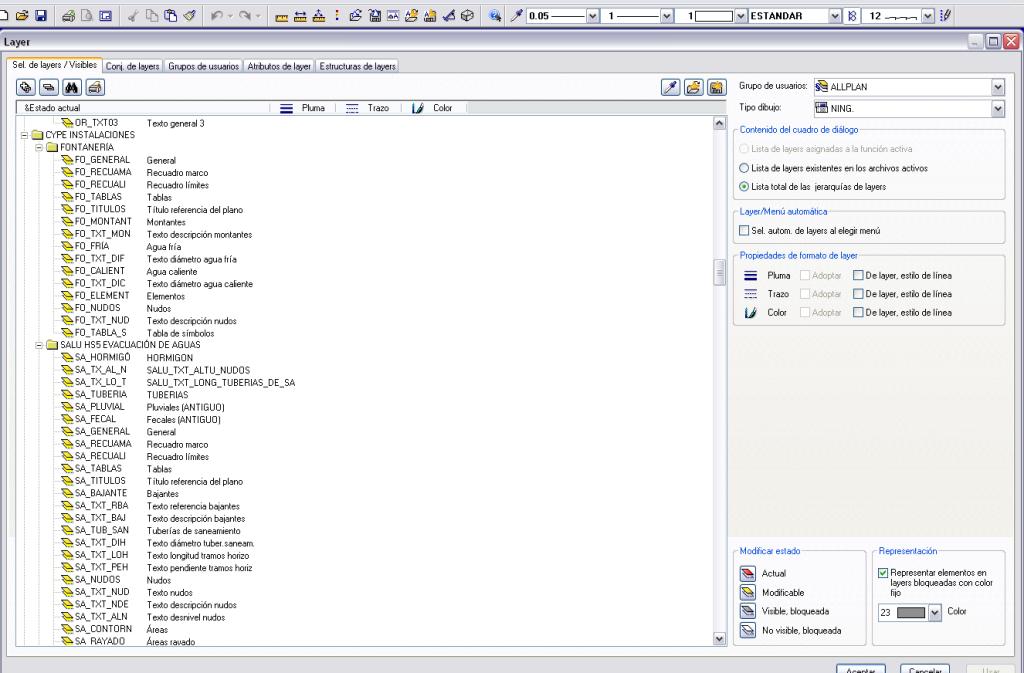Click the globe search toolbar icon
1024x673 pixels.
pyautogui.click(x=495, y=16)
